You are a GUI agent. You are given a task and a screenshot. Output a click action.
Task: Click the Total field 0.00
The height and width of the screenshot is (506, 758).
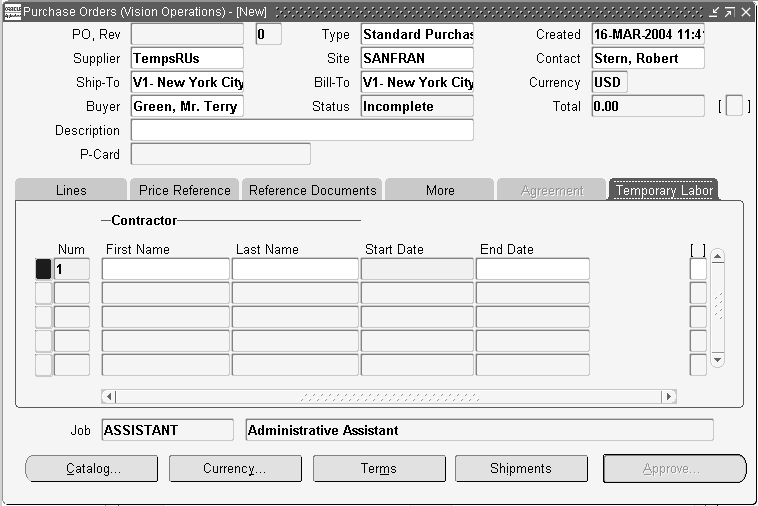(648, 106)
